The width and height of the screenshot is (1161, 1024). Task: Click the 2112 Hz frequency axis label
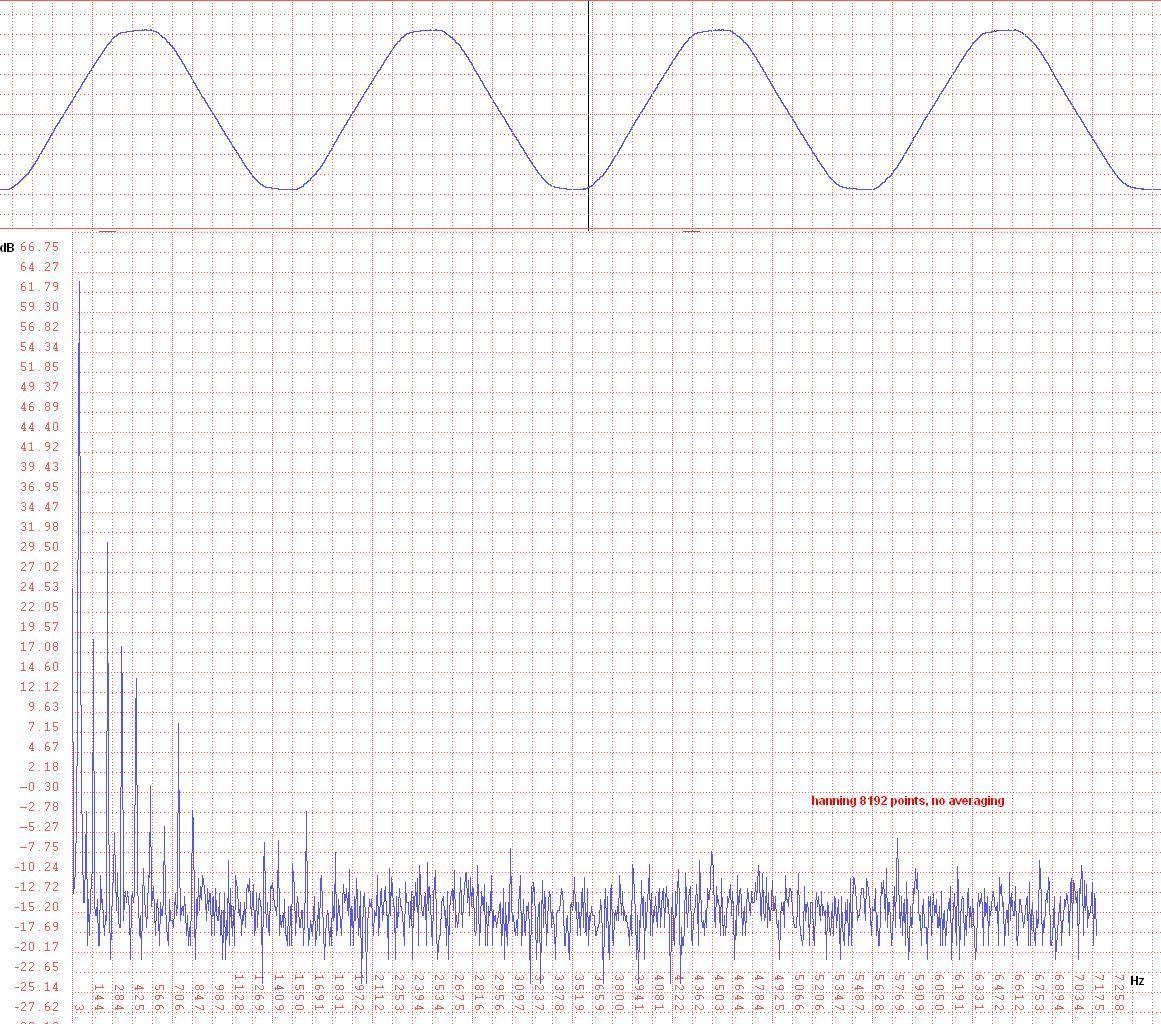click(379, 993)
